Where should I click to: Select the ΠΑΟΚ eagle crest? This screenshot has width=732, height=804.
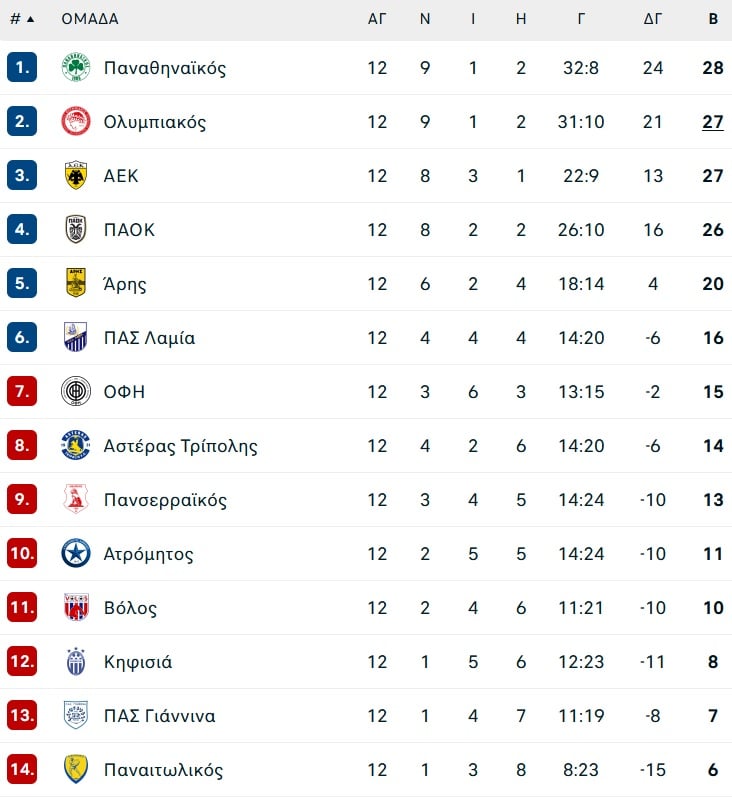pos(76,229)
